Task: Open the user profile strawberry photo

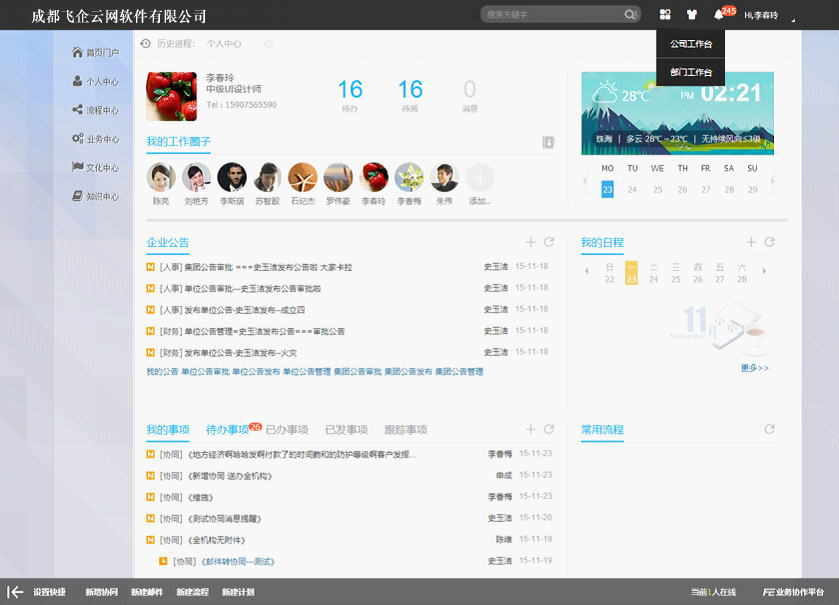Action: [171, 96]
